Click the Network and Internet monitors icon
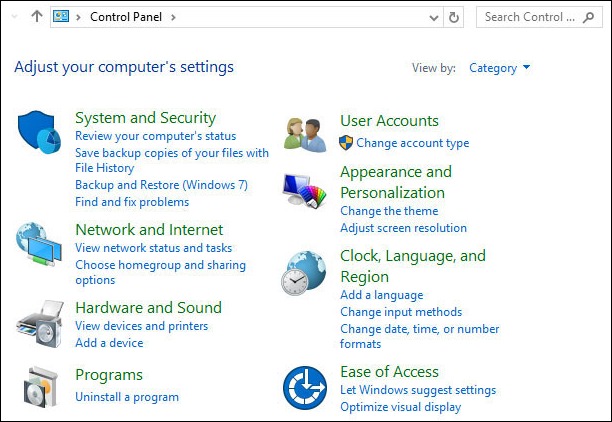This screenshot has width=612, height=422. point(40,245)
